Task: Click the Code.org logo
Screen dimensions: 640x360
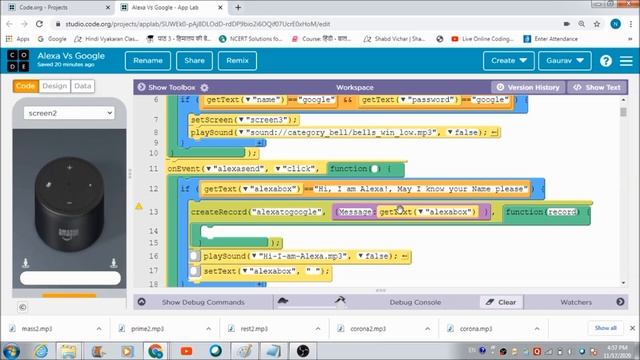Action: pos(18,60)
